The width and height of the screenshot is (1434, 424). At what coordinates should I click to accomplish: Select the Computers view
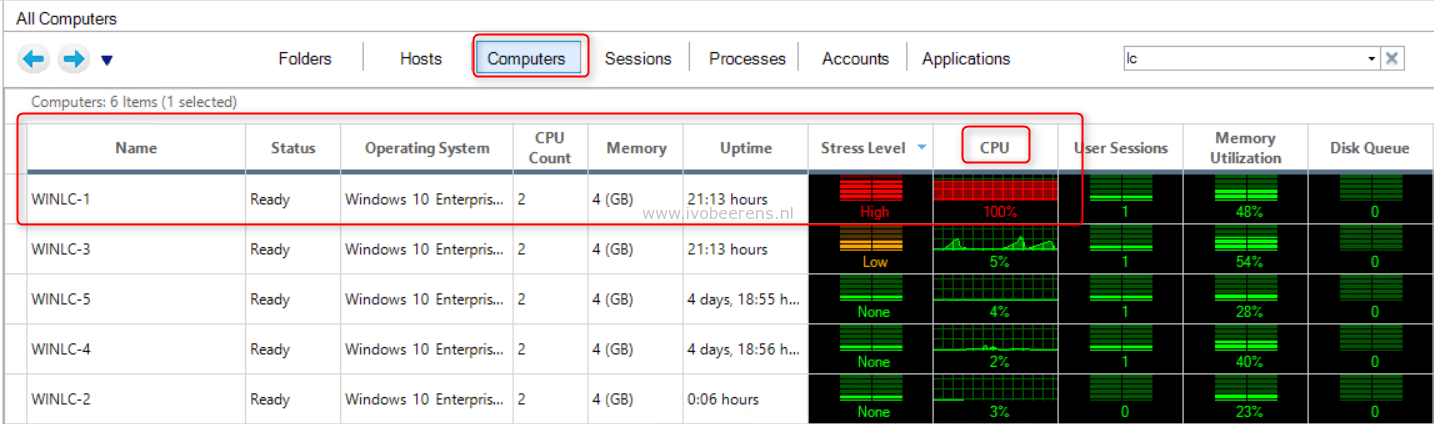point(527,59)
